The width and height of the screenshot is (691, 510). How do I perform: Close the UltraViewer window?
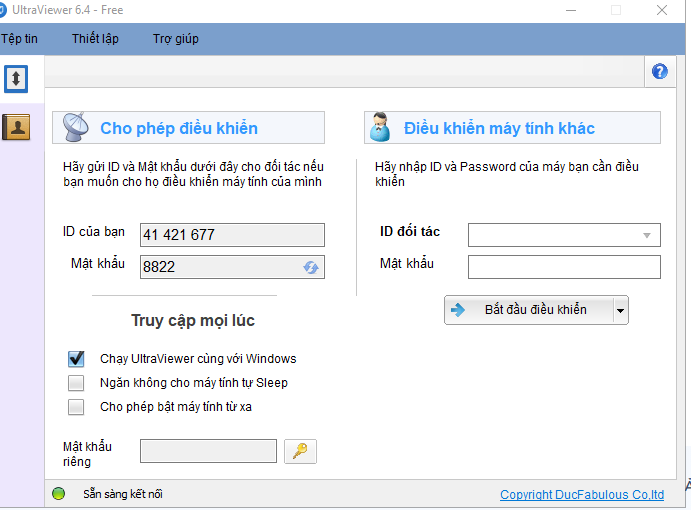(x=661, y=10)
